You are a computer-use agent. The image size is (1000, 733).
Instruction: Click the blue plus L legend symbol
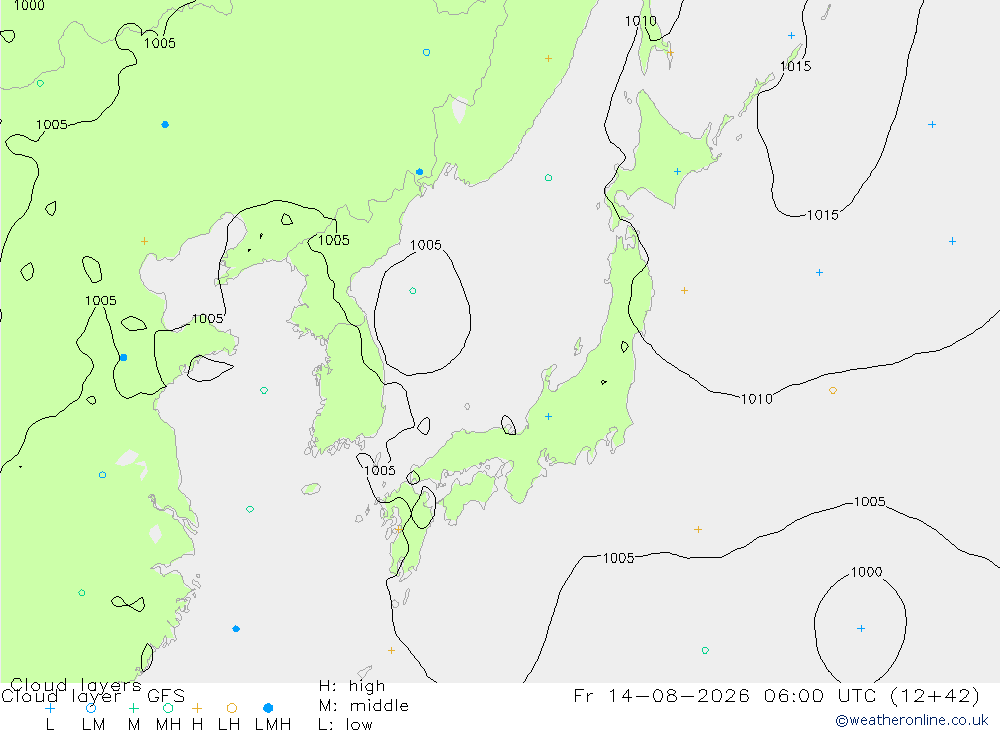point(50,708)
